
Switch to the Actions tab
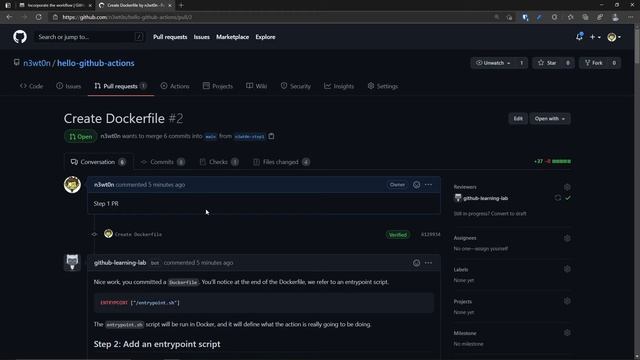click(175, 86)
